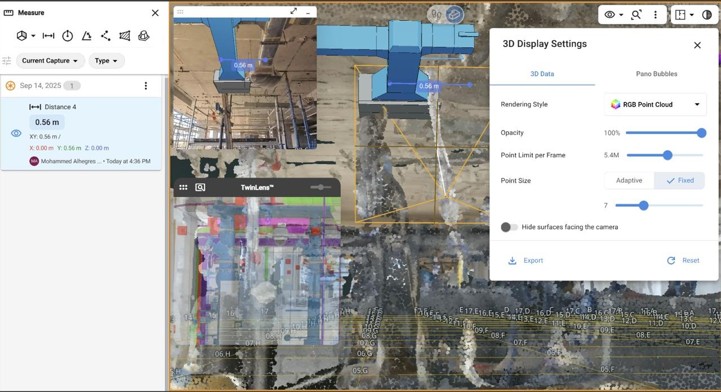Select the hatched area measurement tool

[125, 36]
